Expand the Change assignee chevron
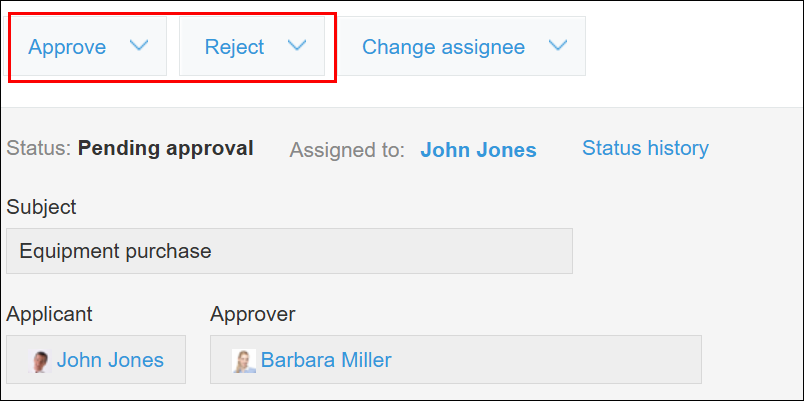The width and height of the screenshot is (804, 401). click(558, 46)
